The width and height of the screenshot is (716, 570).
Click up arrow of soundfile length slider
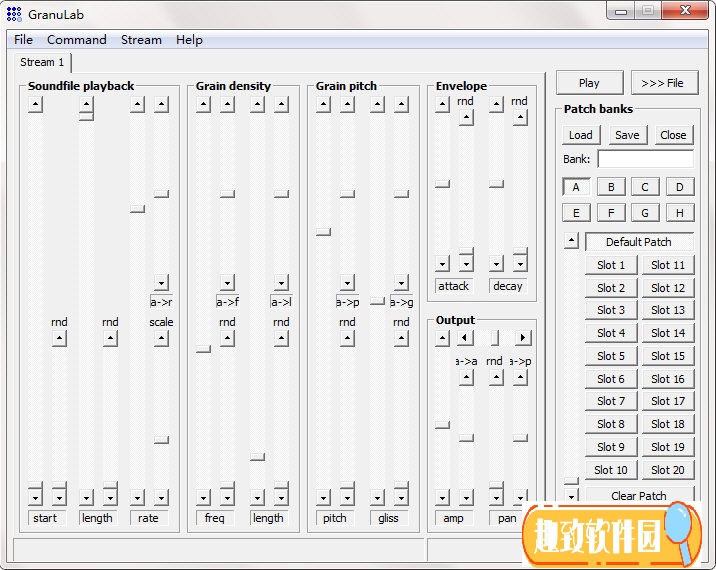[86, 105]
